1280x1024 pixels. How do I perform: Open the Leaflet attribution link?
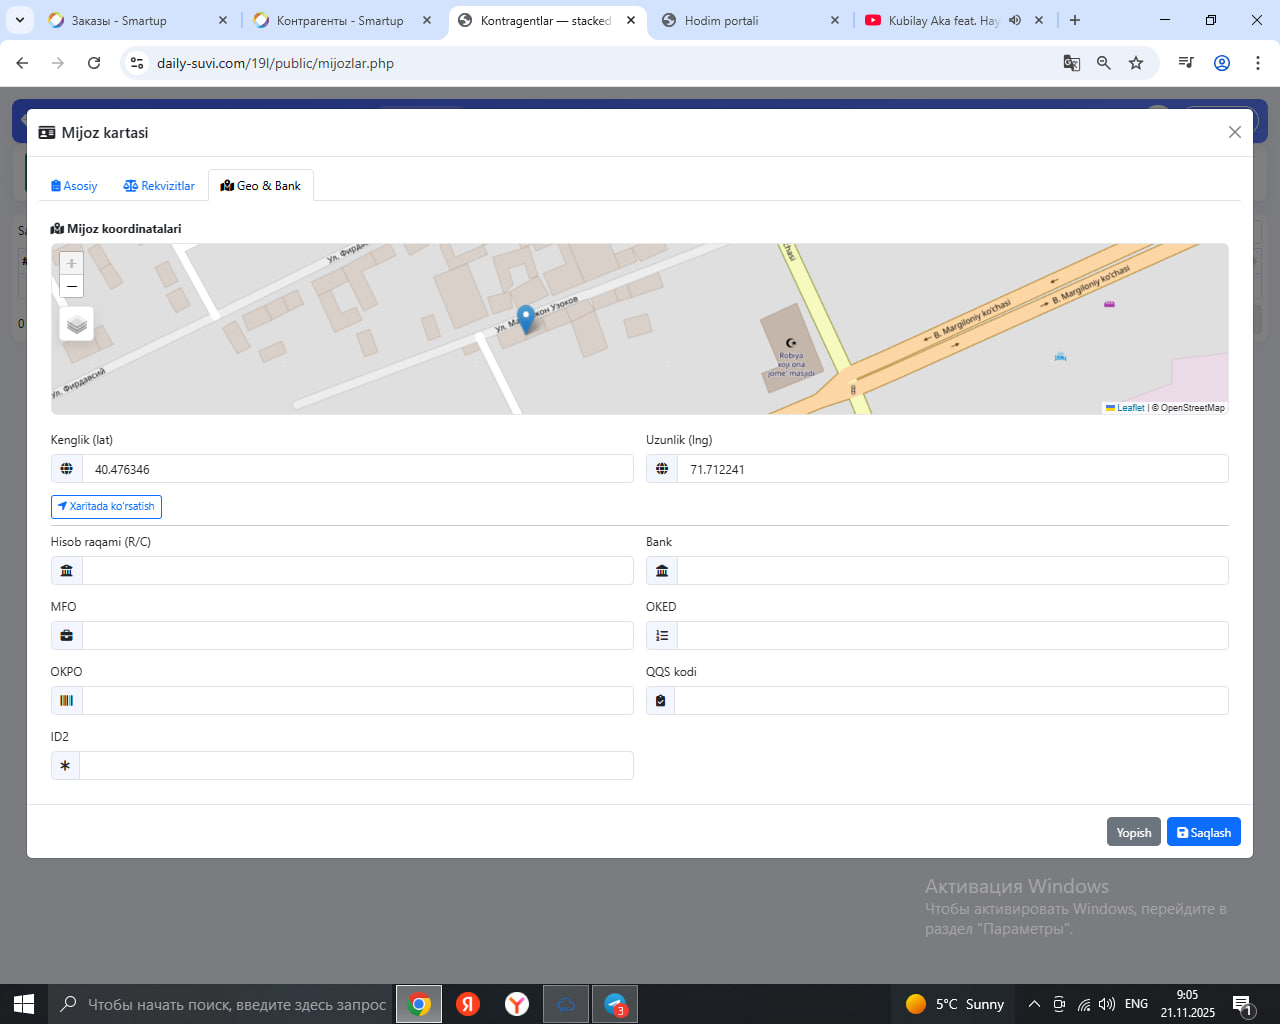tap(1129, 408)
